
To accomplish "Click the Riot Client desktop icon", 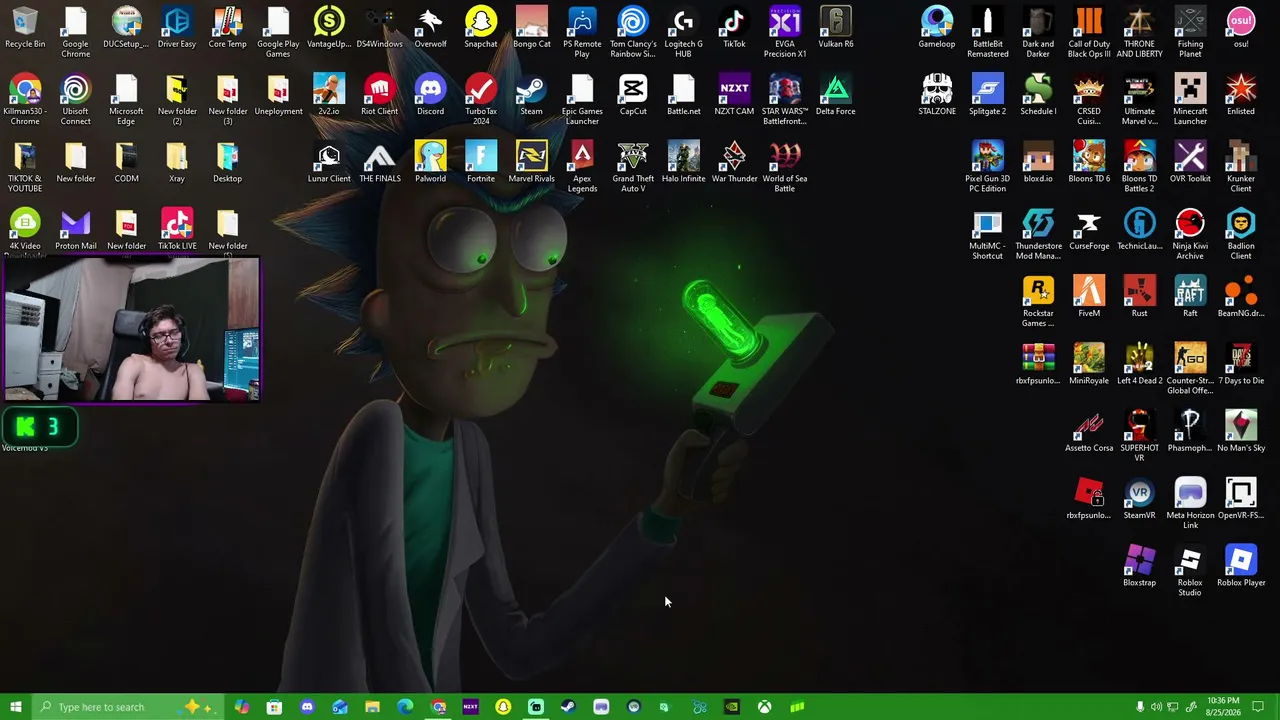I will coord(379,95).
